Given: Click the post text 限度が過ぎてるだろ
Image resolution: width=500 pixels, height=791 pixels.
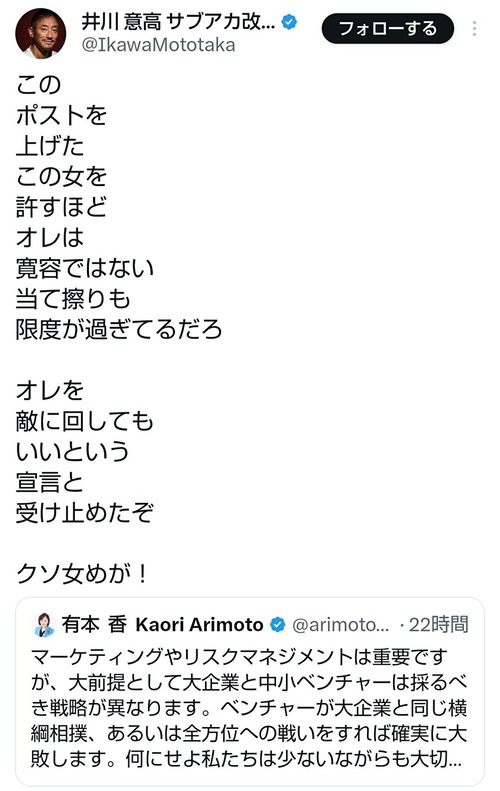Looking at the screenshot, I should click(119, 329).
